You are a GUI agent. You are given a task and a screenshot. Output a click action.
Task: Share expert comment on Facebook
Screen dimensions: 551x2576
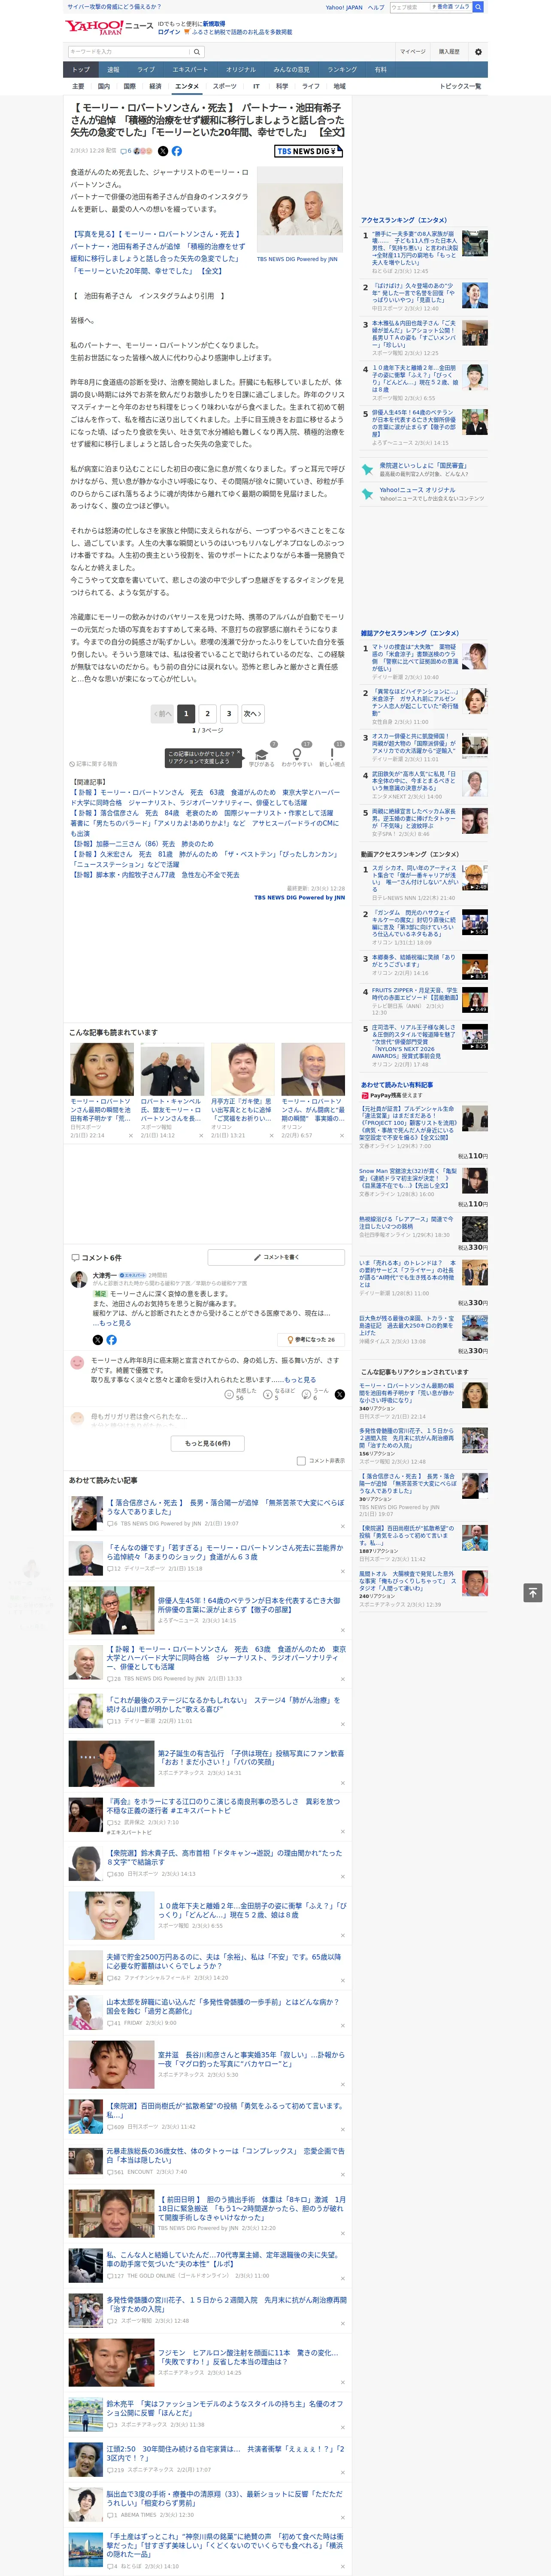click(x=111, y=1340)
